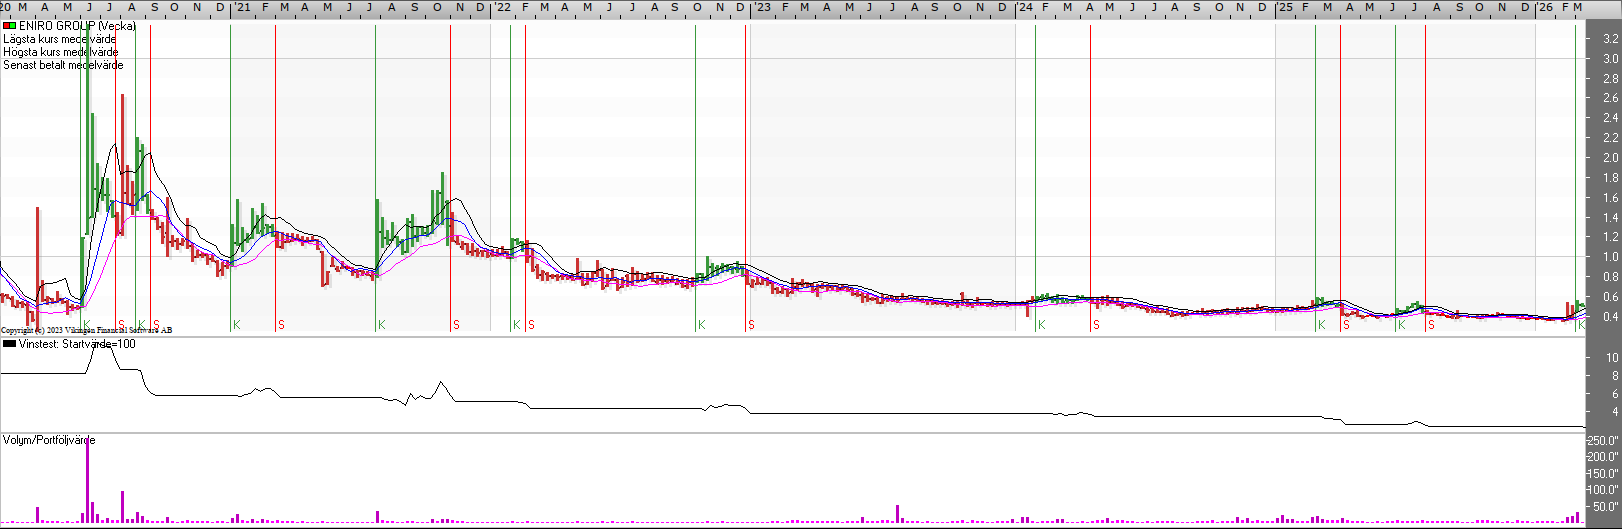1622x529 pixels.
Task: Click the '22 year label on time axis
Action: pyautogui.click(x=503, y=7)
